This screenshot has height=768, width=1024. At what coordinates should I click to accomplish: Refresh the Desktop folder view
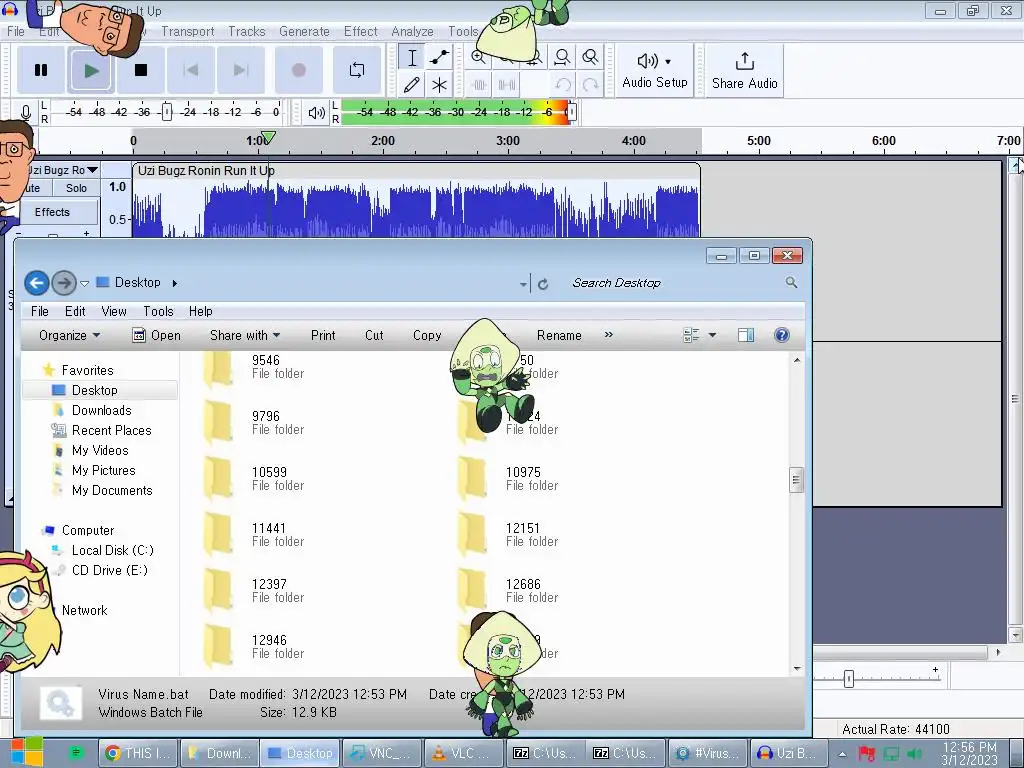[543, 284]
